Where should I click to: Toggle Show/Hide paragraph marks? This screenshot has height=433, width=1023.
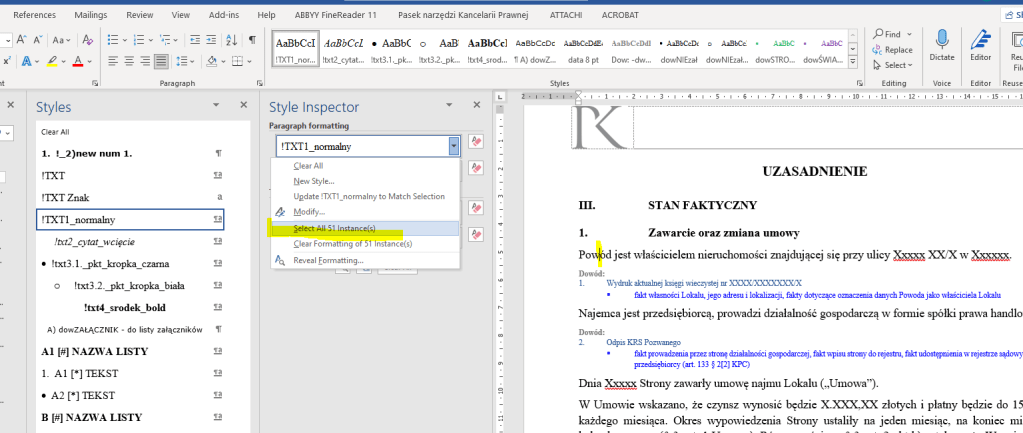[254, 38]
